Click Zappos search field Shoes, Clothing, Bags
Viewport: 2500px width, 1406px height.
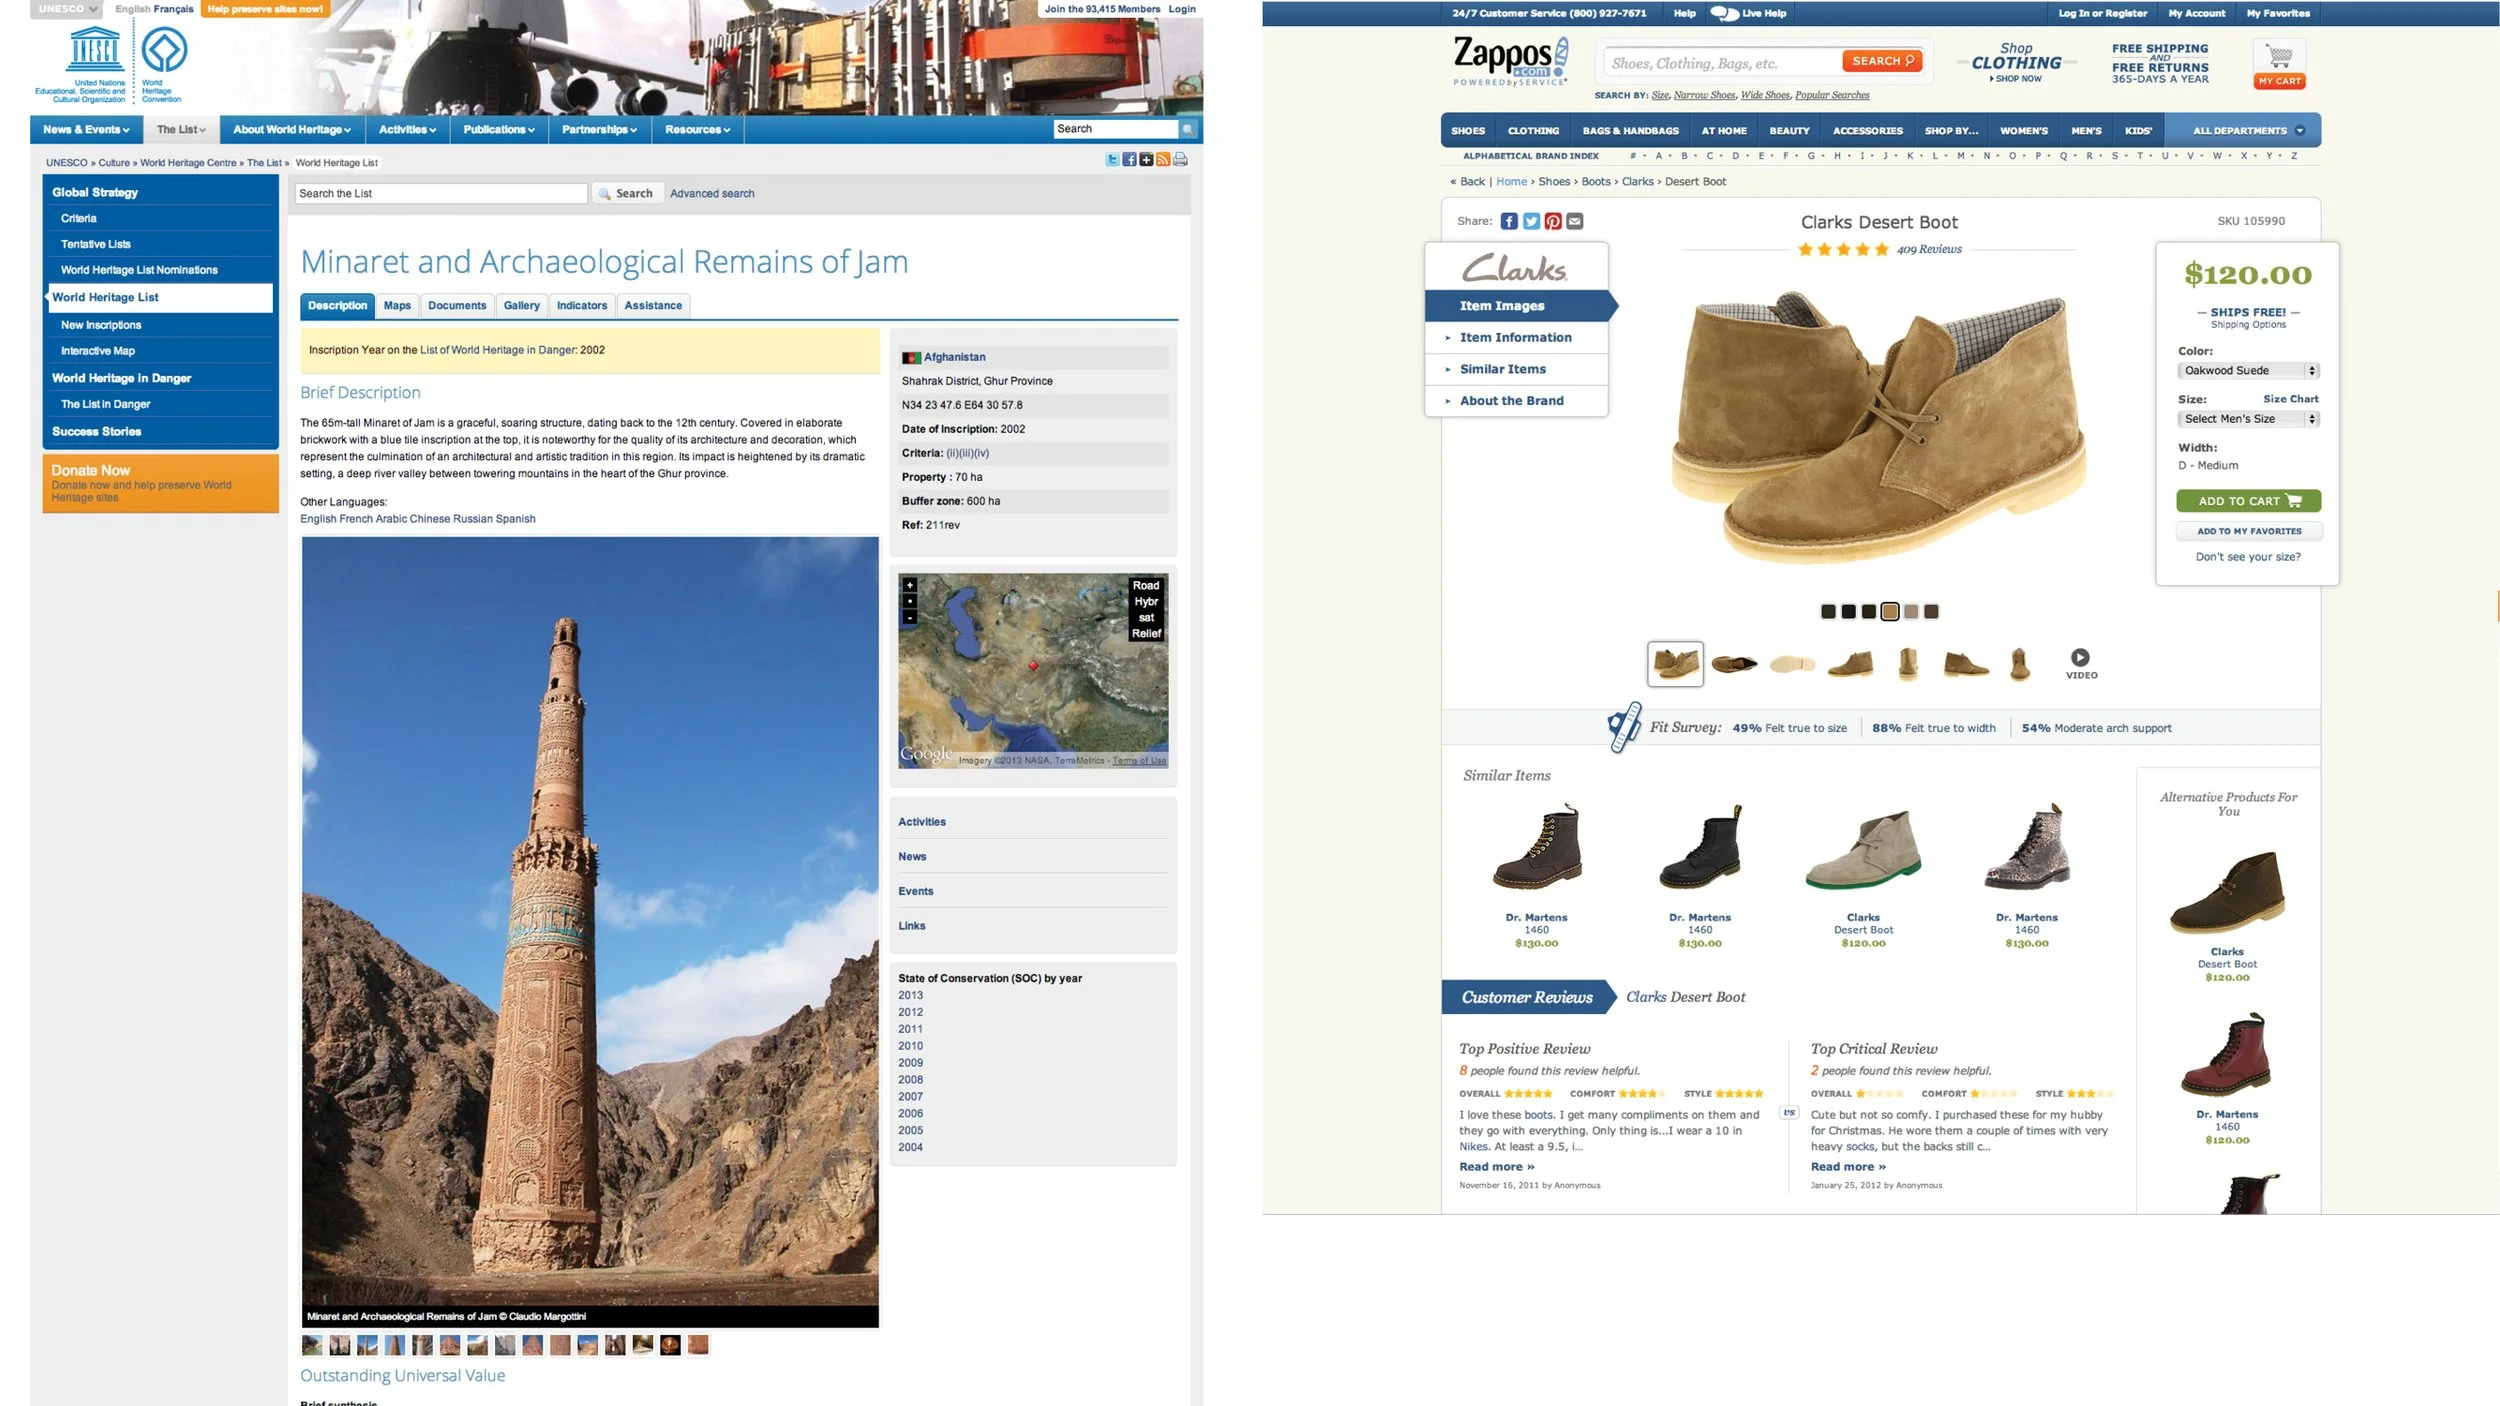click(1722, 63)
